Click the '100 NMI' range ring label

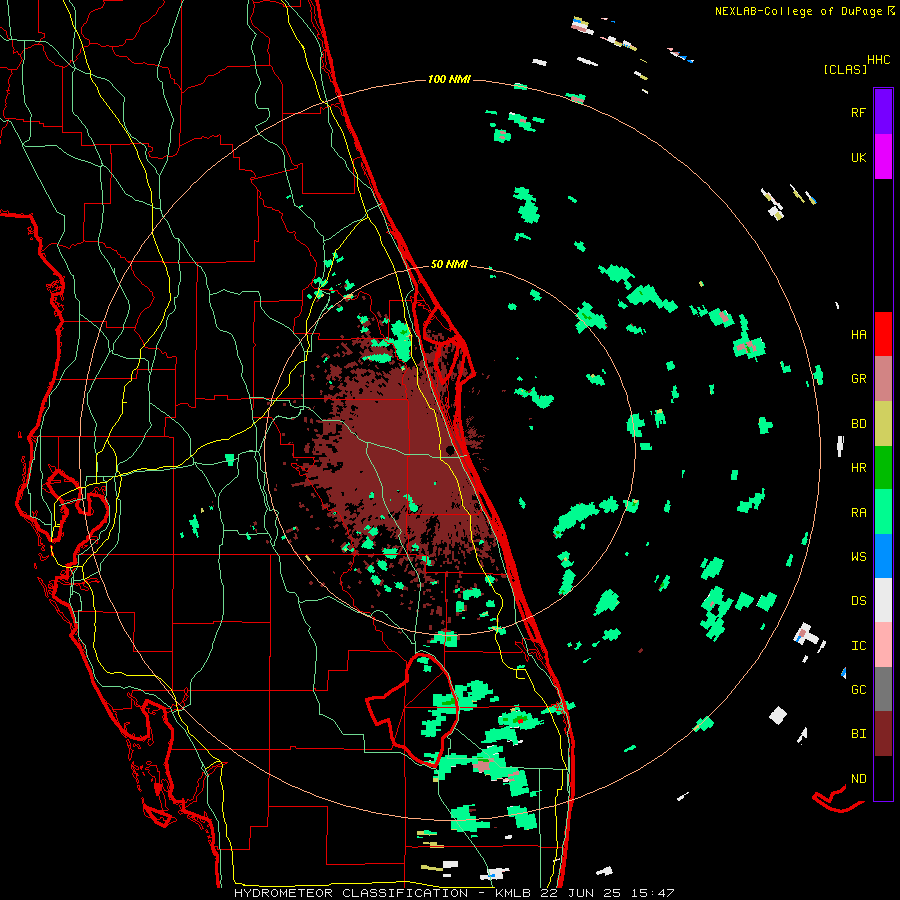tap(449, 79)
